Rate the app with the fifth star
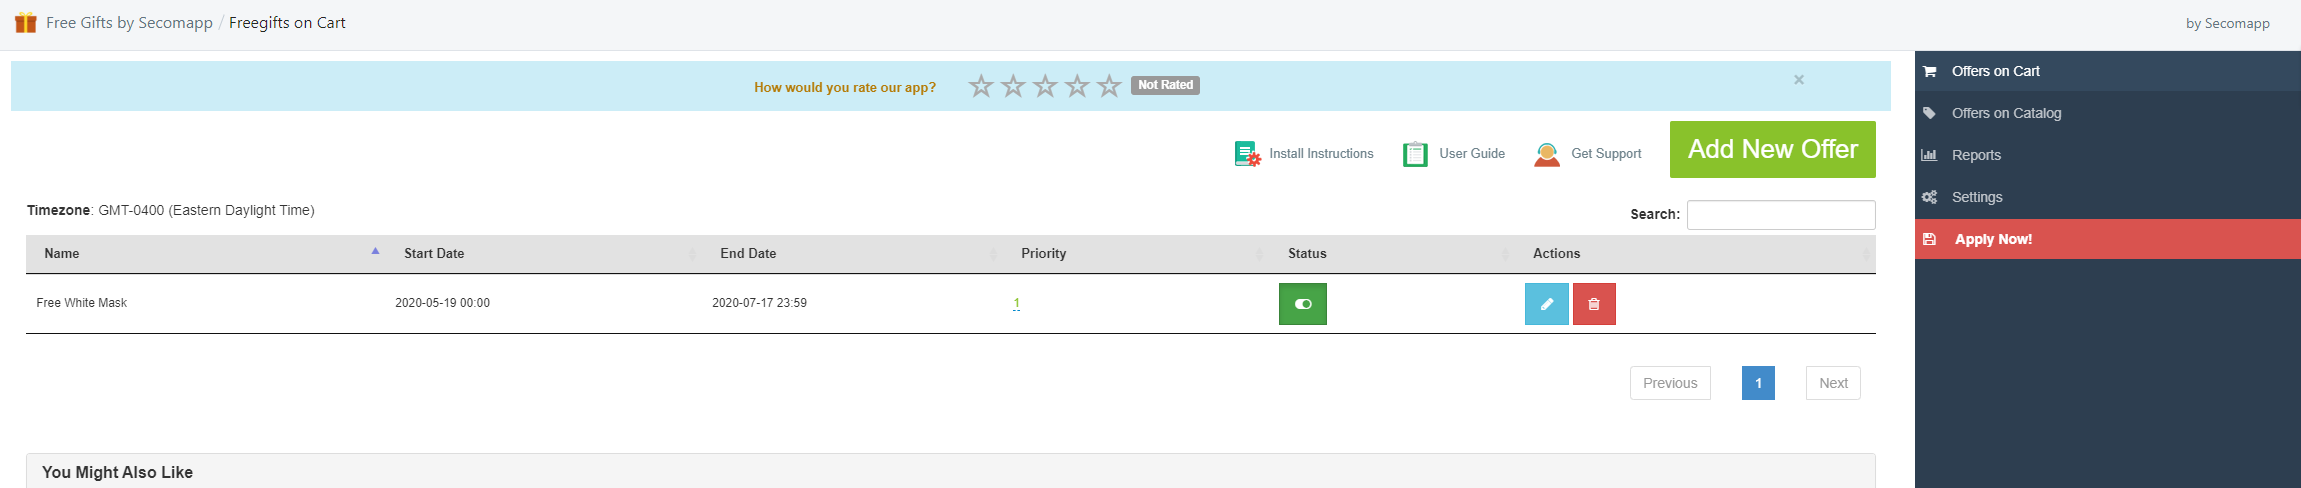This screenshot has height=488, width=2301. tap(1109, 86)
